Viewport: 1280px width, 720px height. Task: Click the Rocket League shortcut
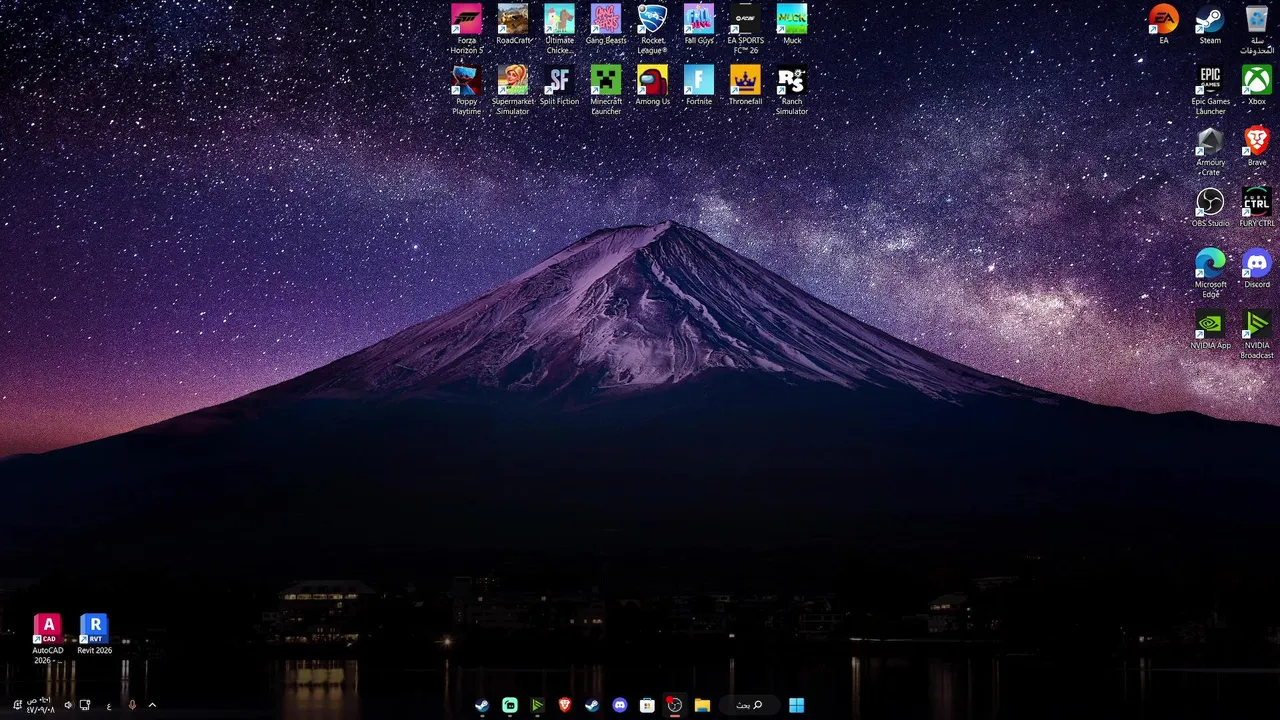[x=652, y=30]
